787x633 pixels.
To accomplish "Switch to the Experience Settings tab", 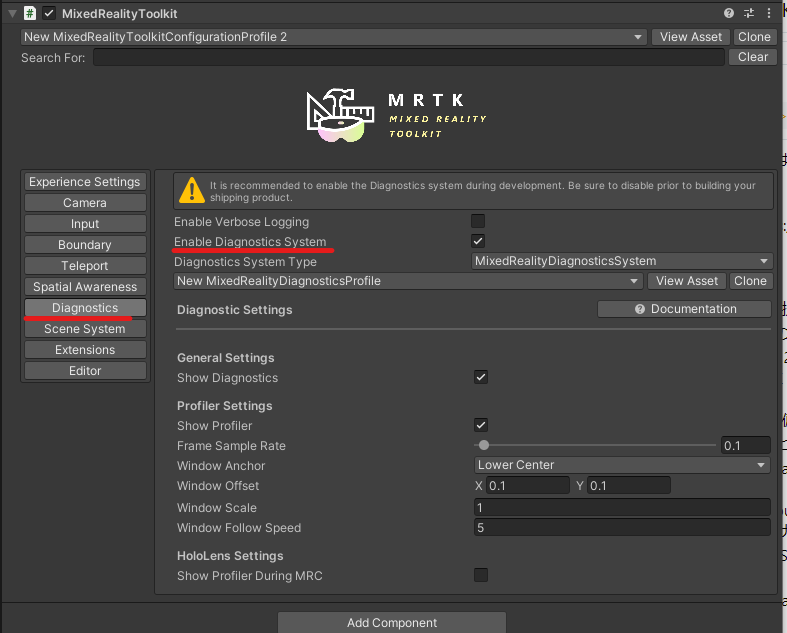I will (85, 182).
